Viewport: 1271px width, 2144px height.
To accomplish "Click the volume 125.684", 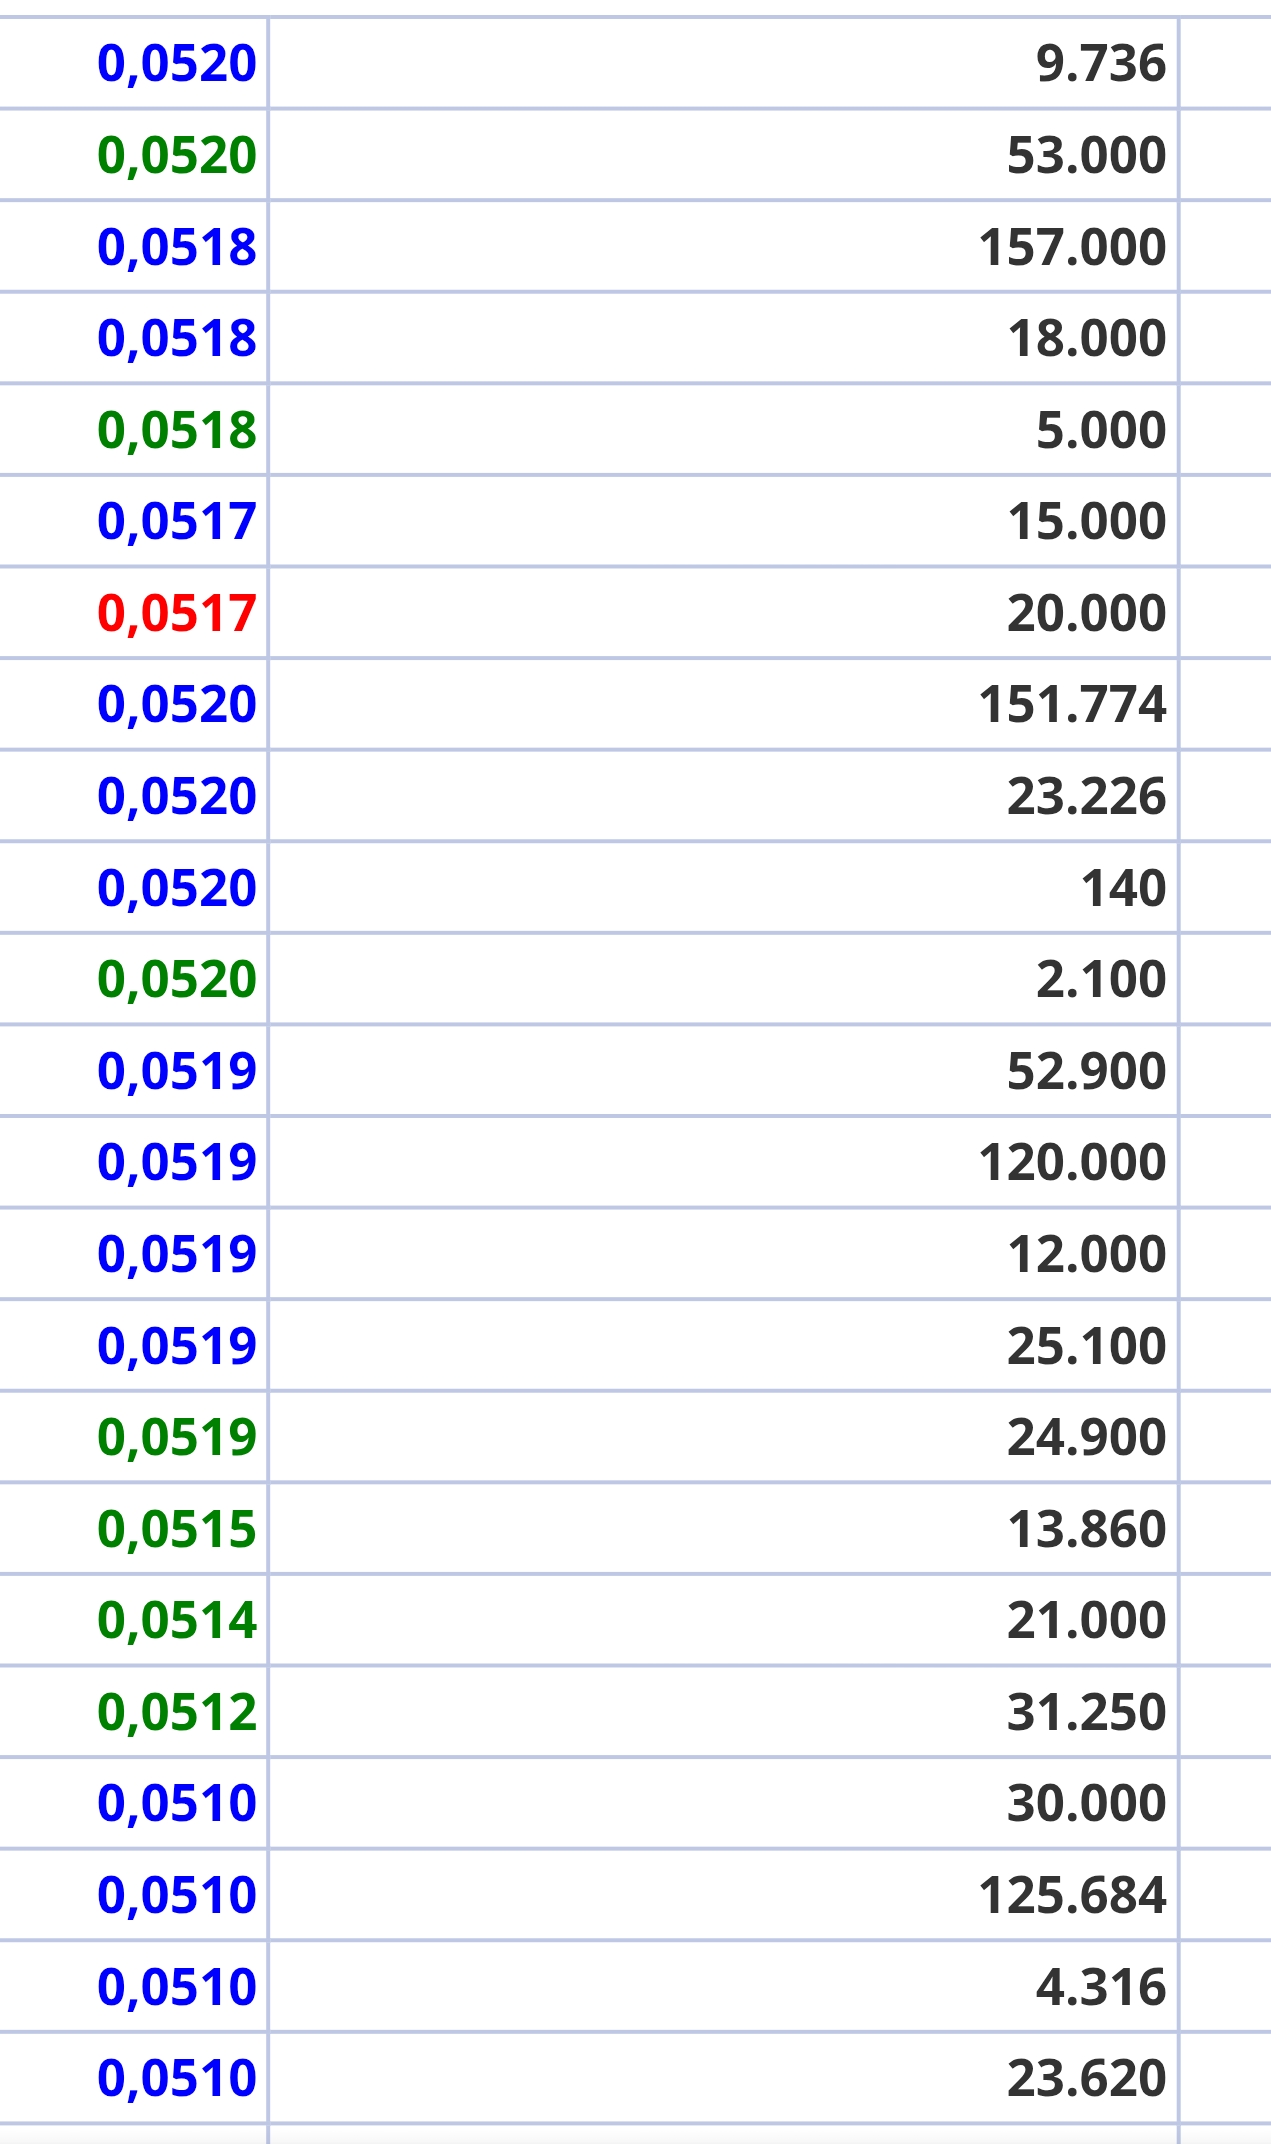I will tap(1072, 1895).
